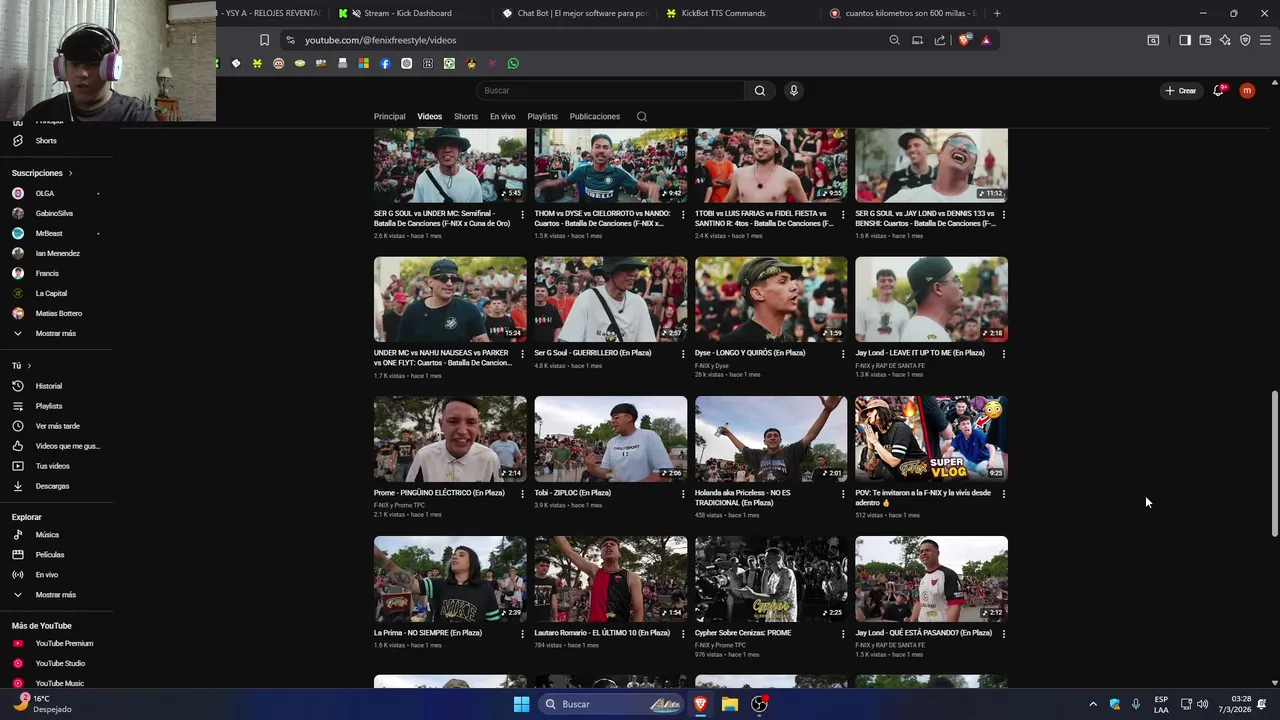Viewport: 1280px width, 720px height.
Task: Open the Publicaciones channel tab
Action: [595, 117]
